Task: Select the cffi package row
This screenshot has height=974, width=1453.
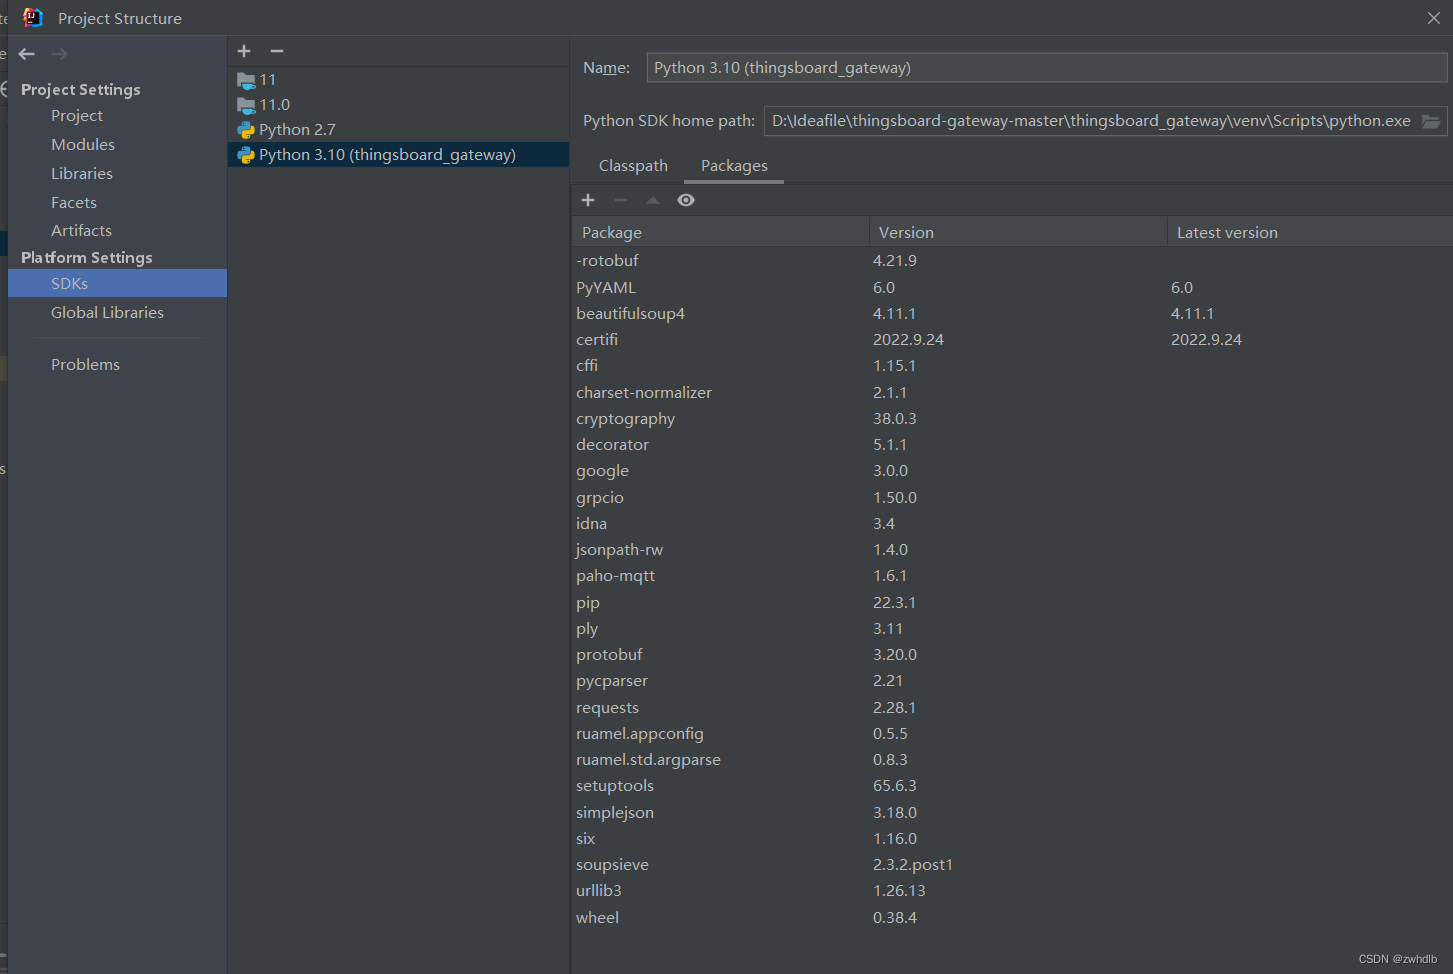Action: coord(1012,366)
